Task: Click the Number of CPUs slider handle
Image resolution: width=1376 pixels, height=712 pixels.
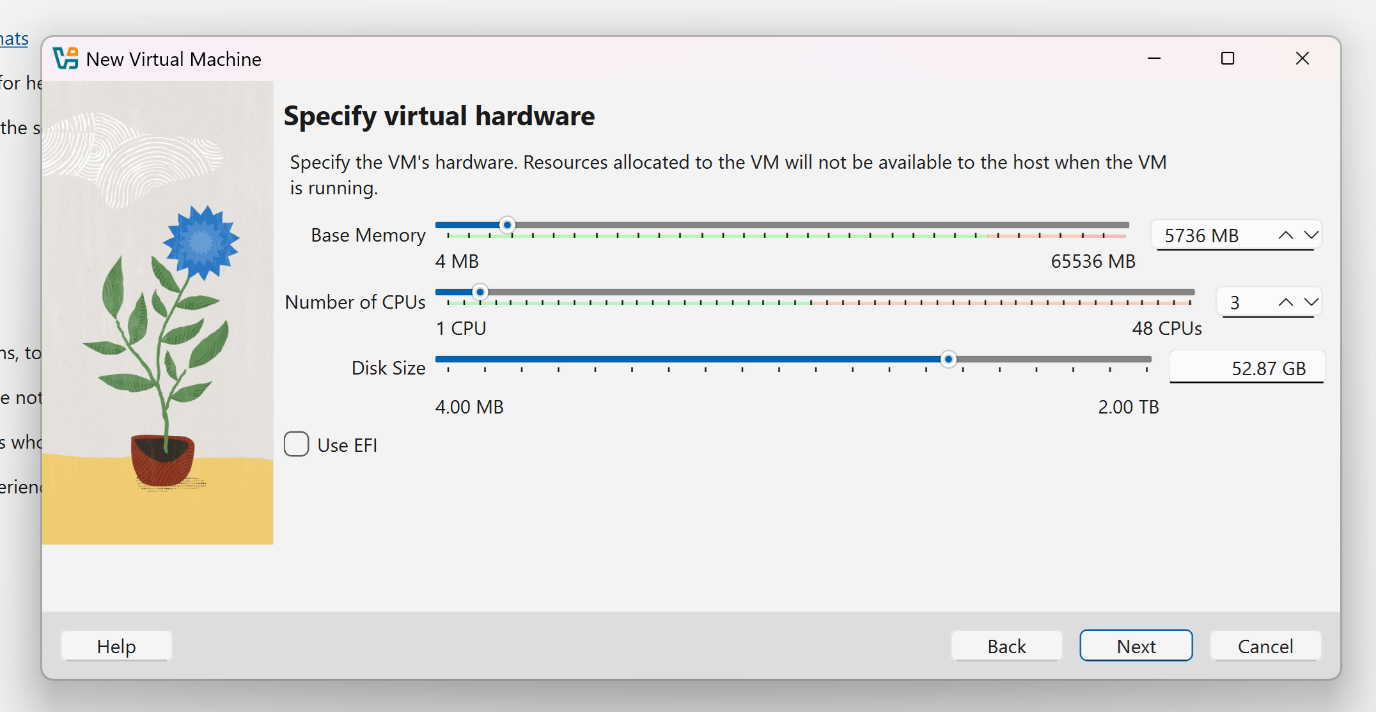Action: pyautogui.click(x=480, y=292)
